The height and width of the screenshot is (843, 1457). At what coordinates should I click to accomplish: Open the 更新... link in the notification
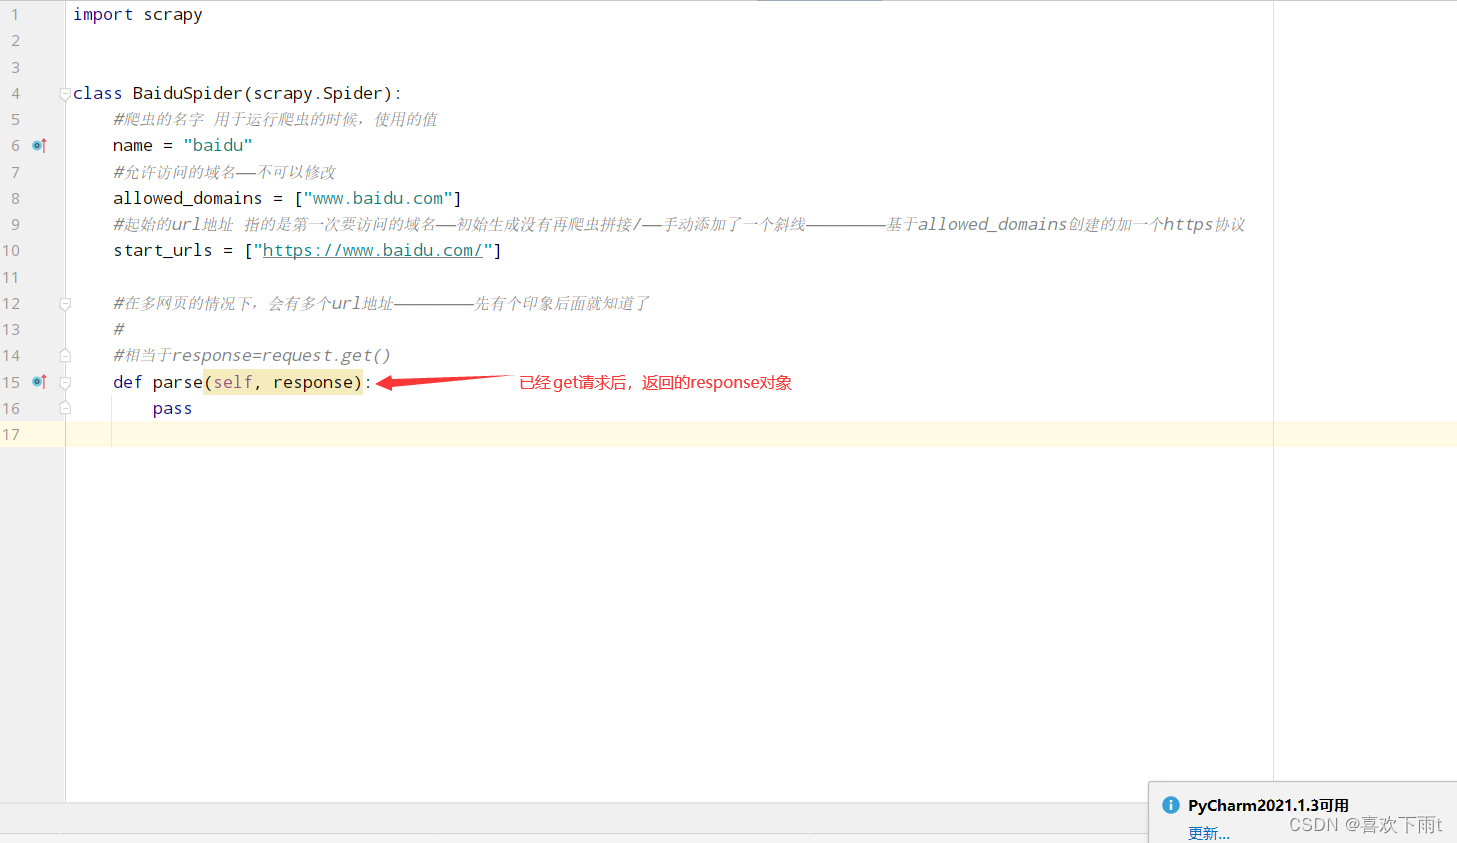[x=1209, y=833]
